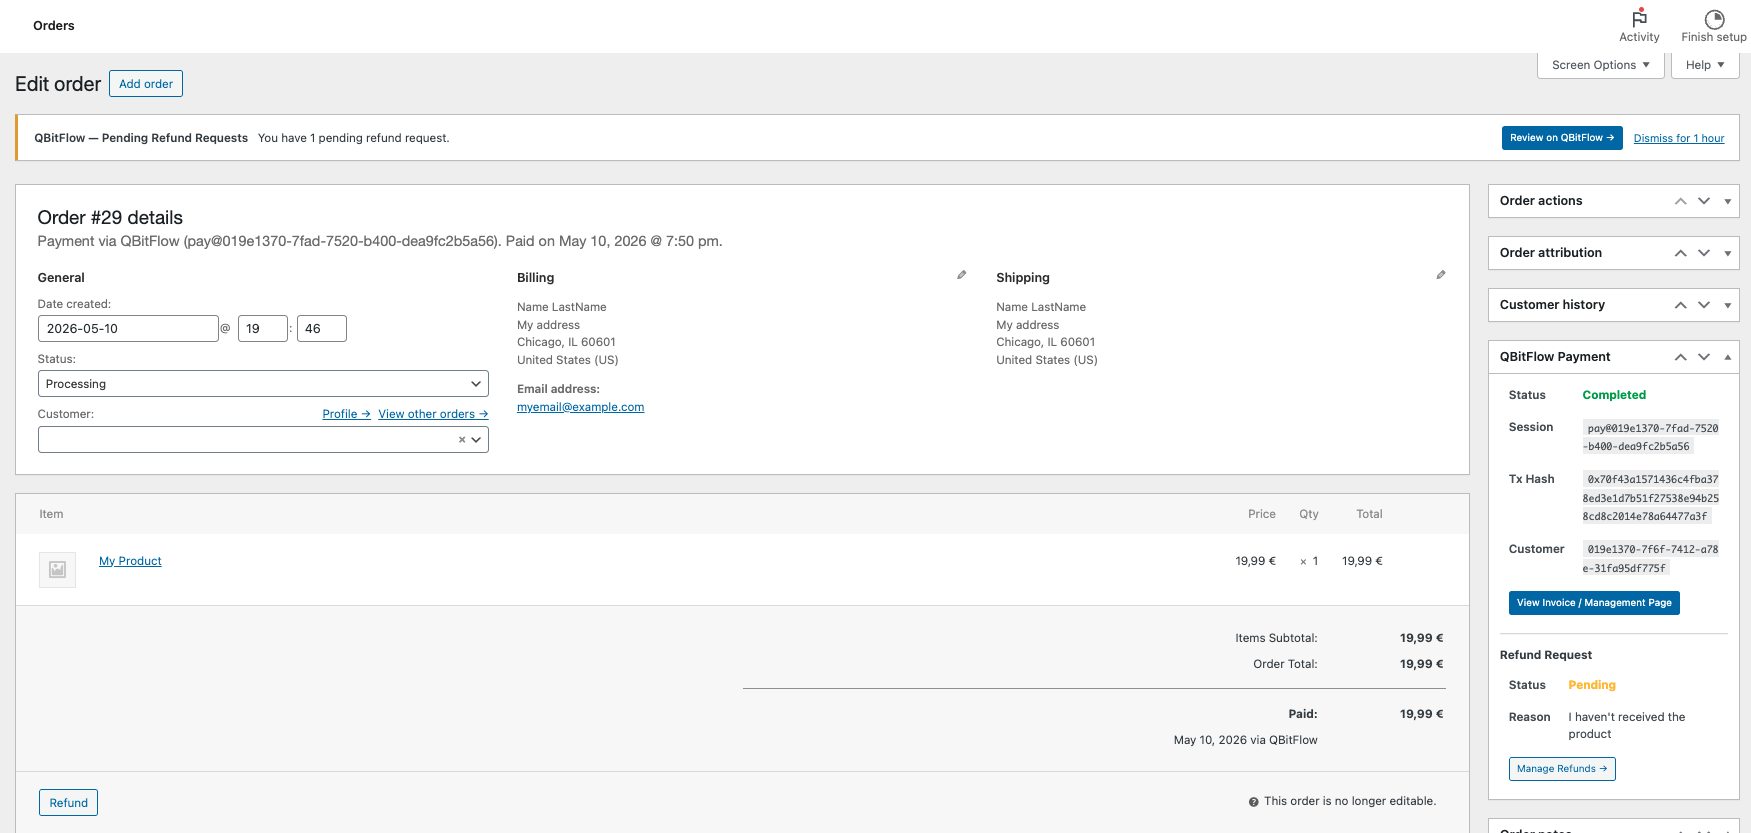Click View Invoice / Management Page button
Screen dimensions: 1751x833
coord(1594,603)
